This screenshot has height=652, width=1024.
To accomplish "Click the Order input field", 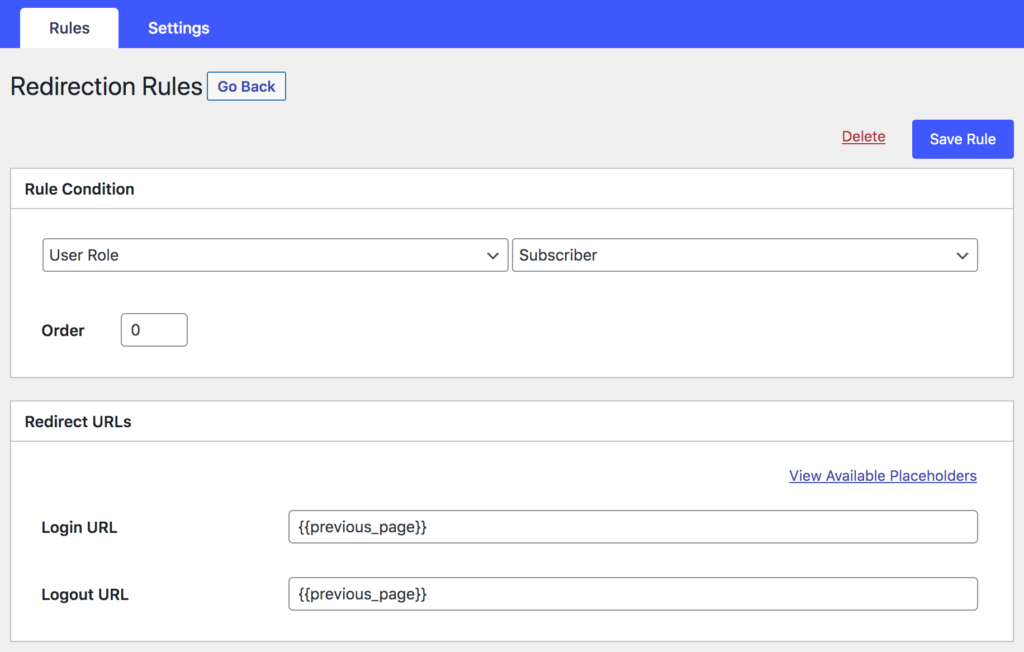I will coord(153,329).
